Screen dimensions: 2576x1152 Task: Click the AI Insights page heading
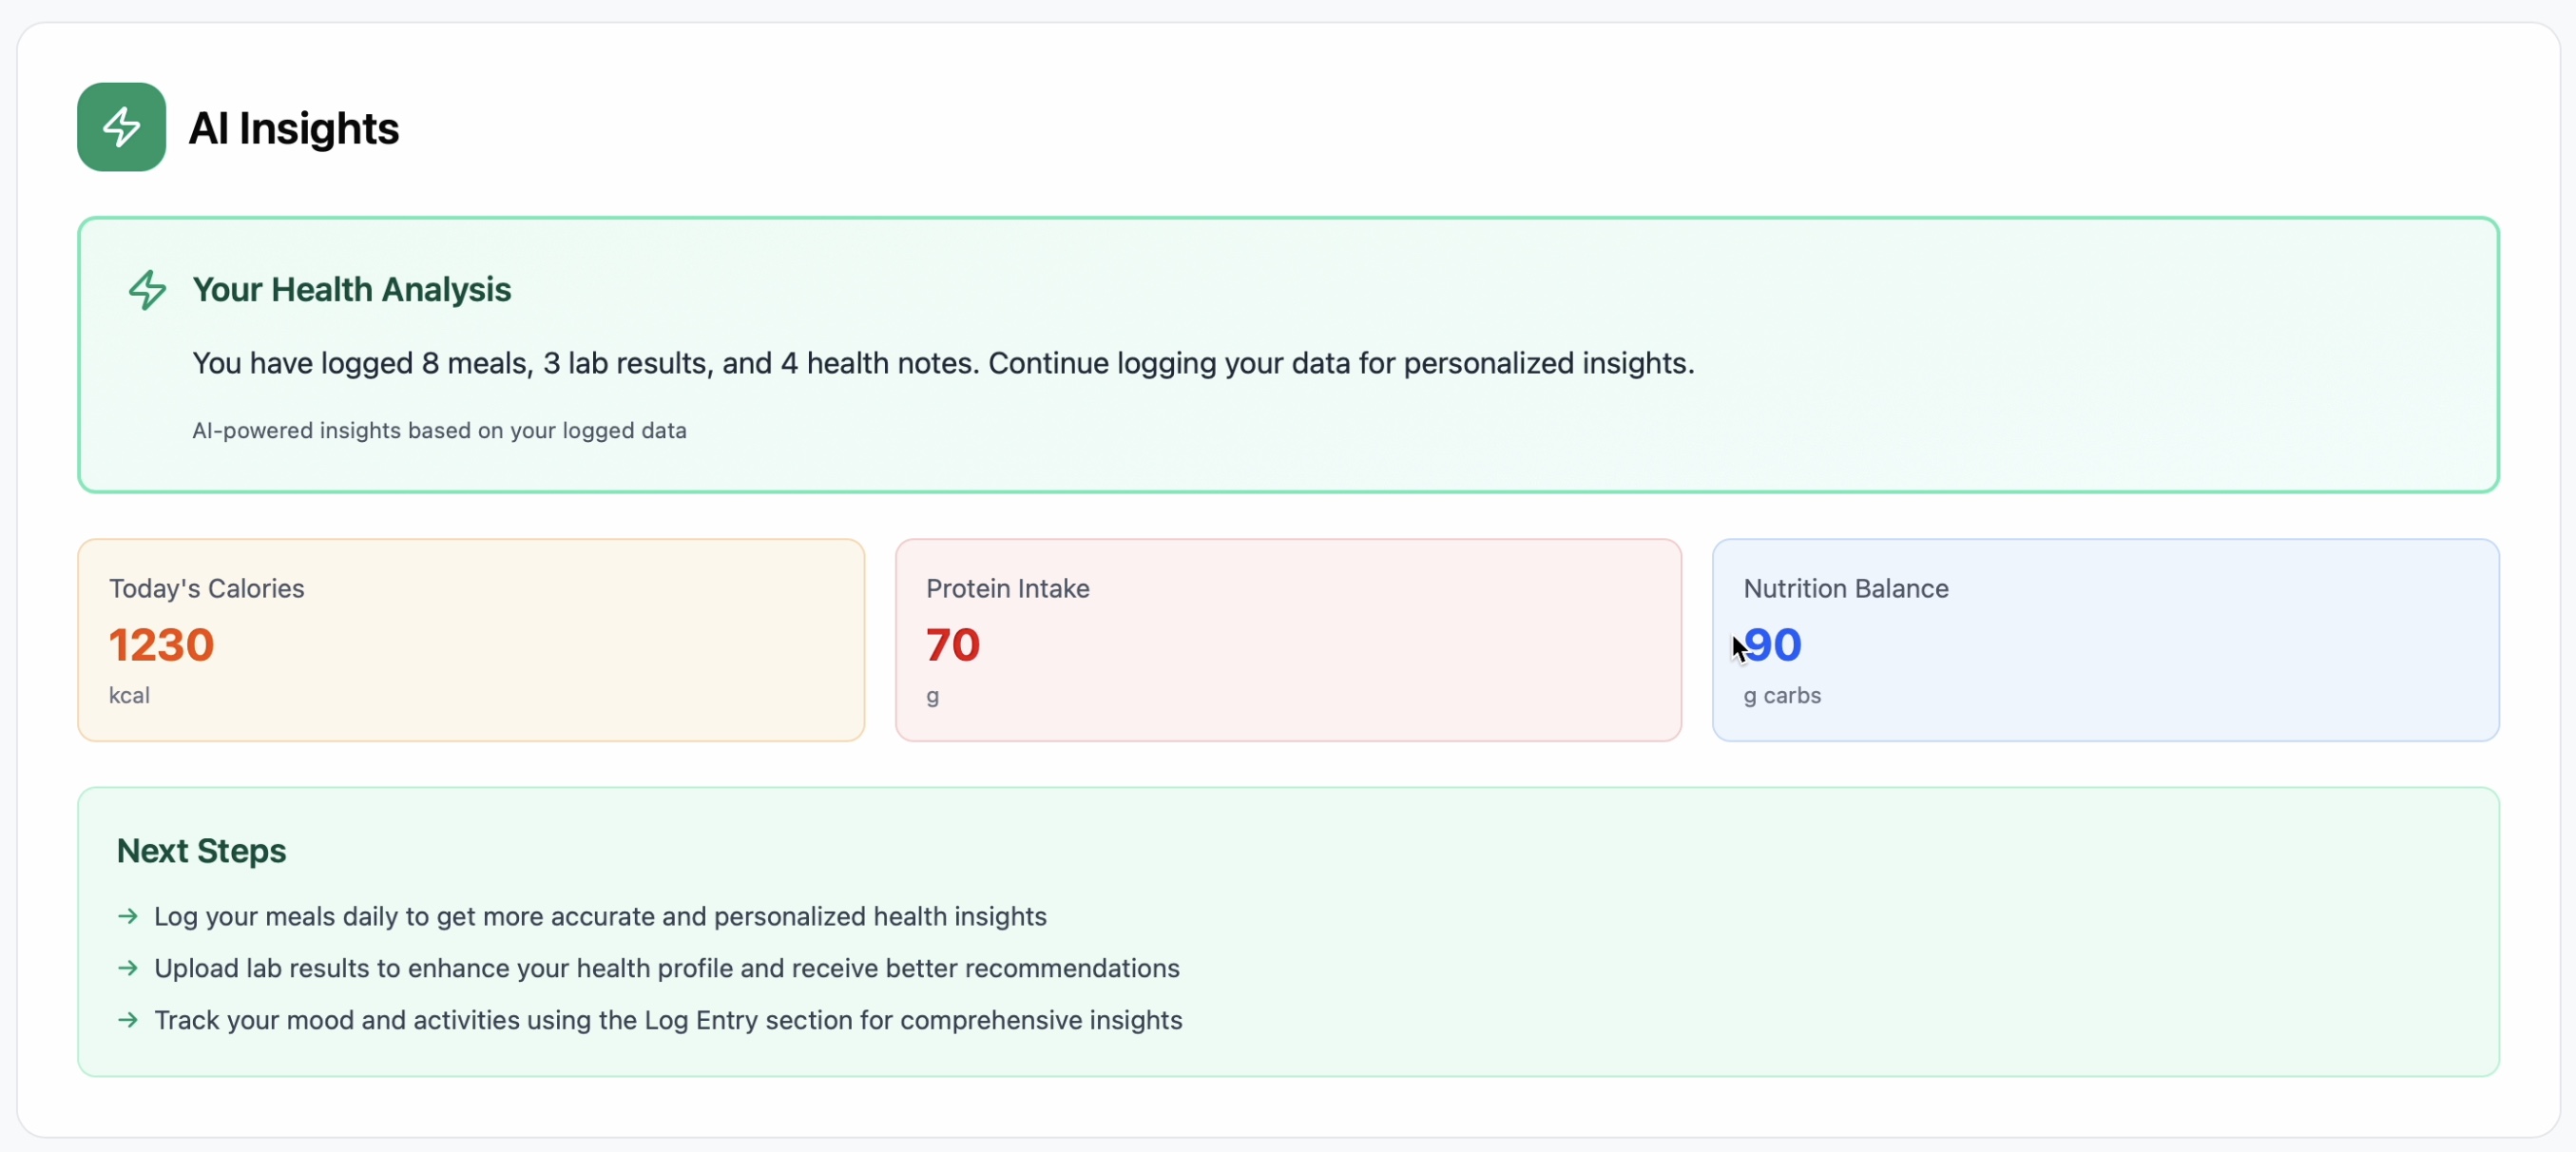tap(293, 128)
